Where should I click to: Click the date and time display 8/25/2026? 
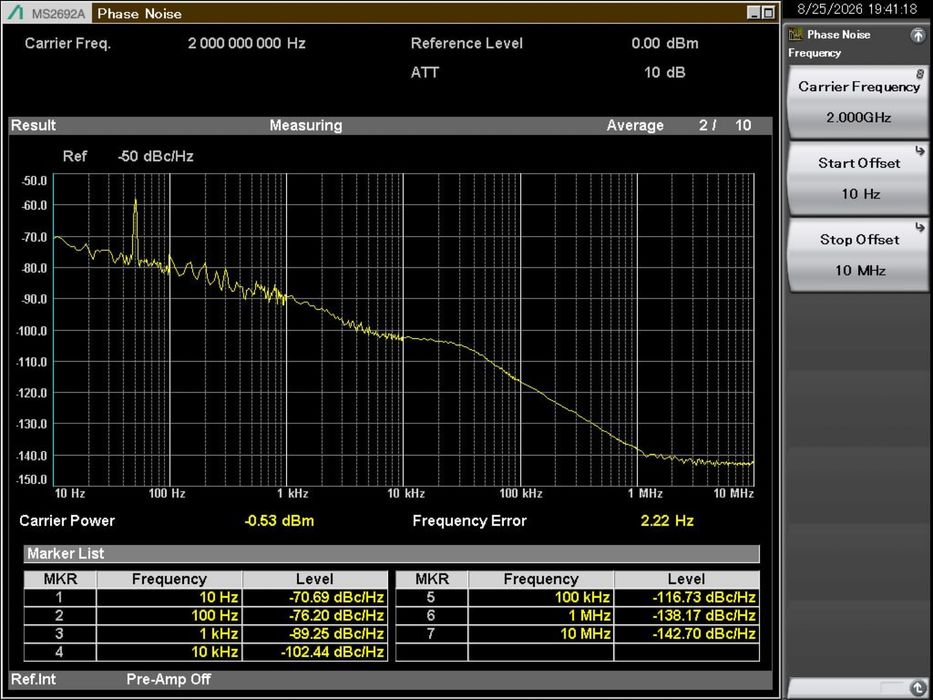point(857,10)
